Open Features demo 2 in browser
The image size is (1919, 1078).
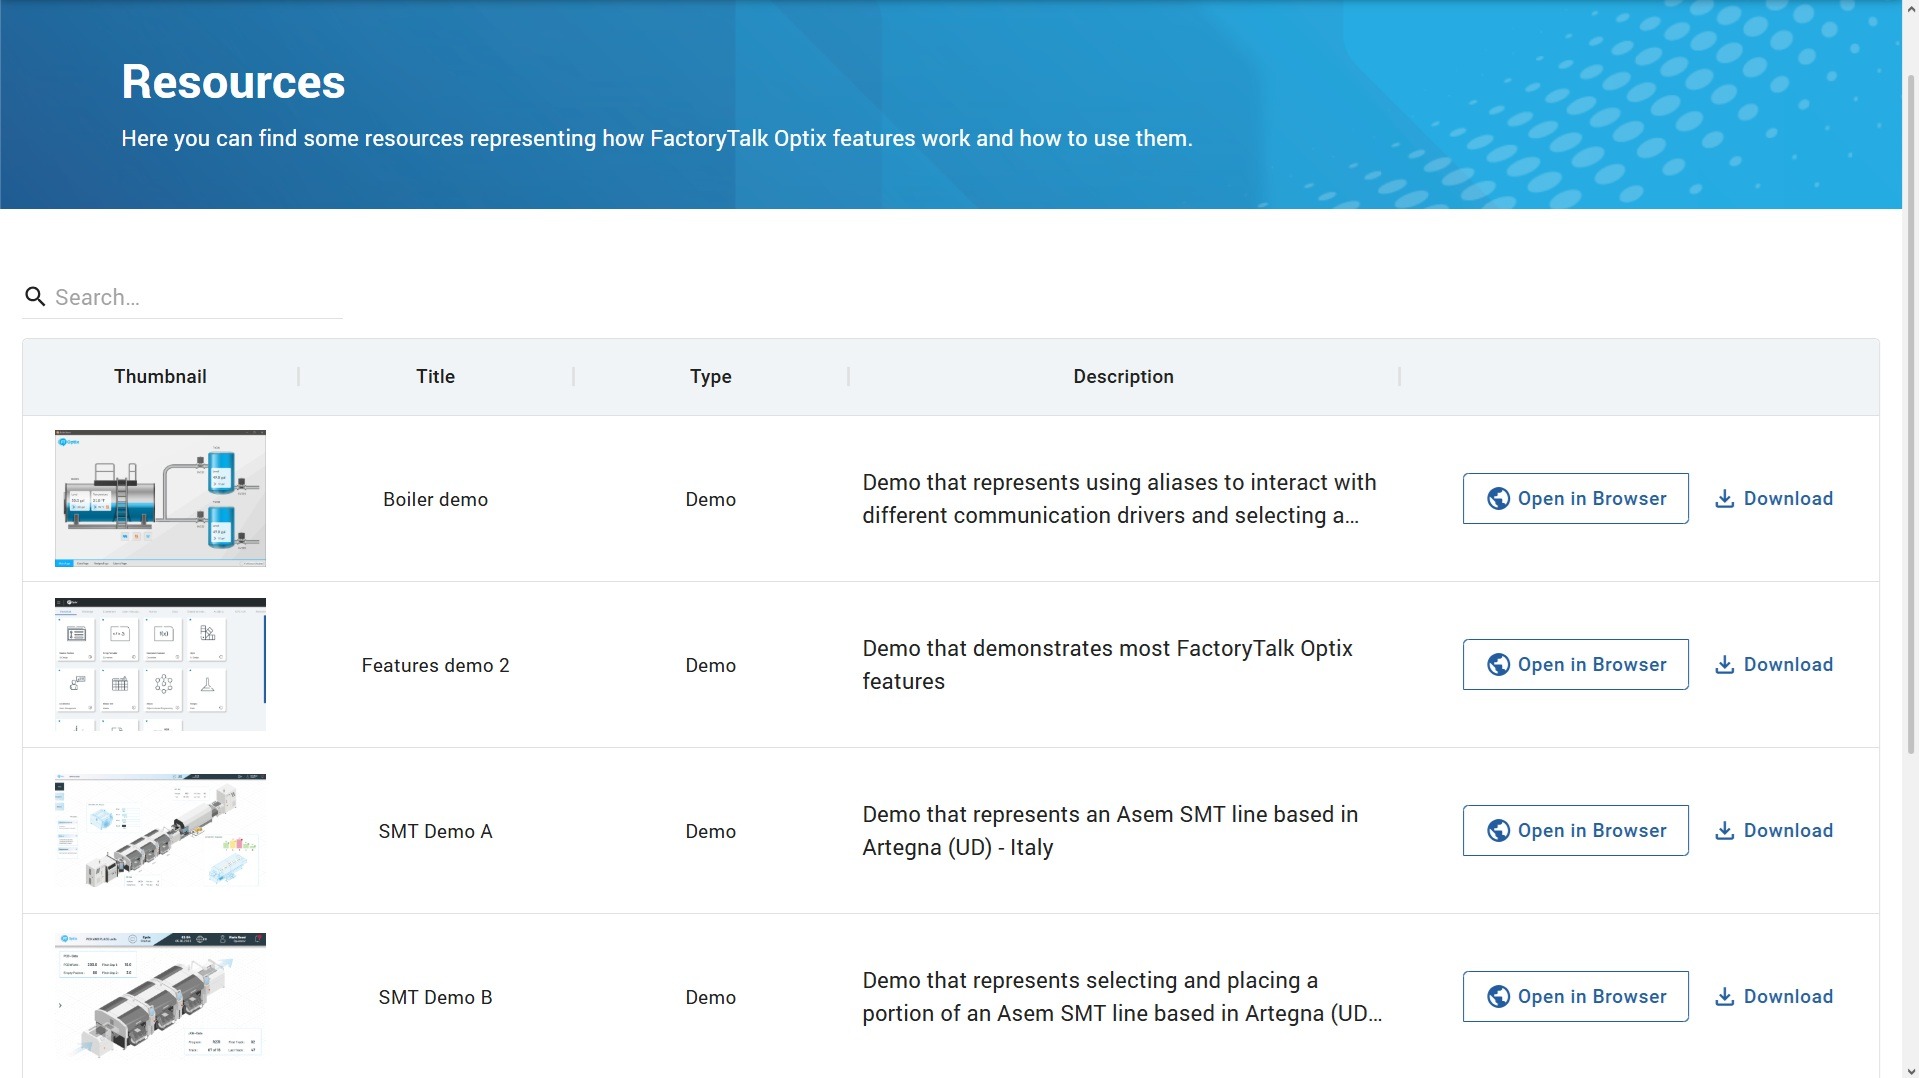pyautogui.click(x=1575, y=664)
